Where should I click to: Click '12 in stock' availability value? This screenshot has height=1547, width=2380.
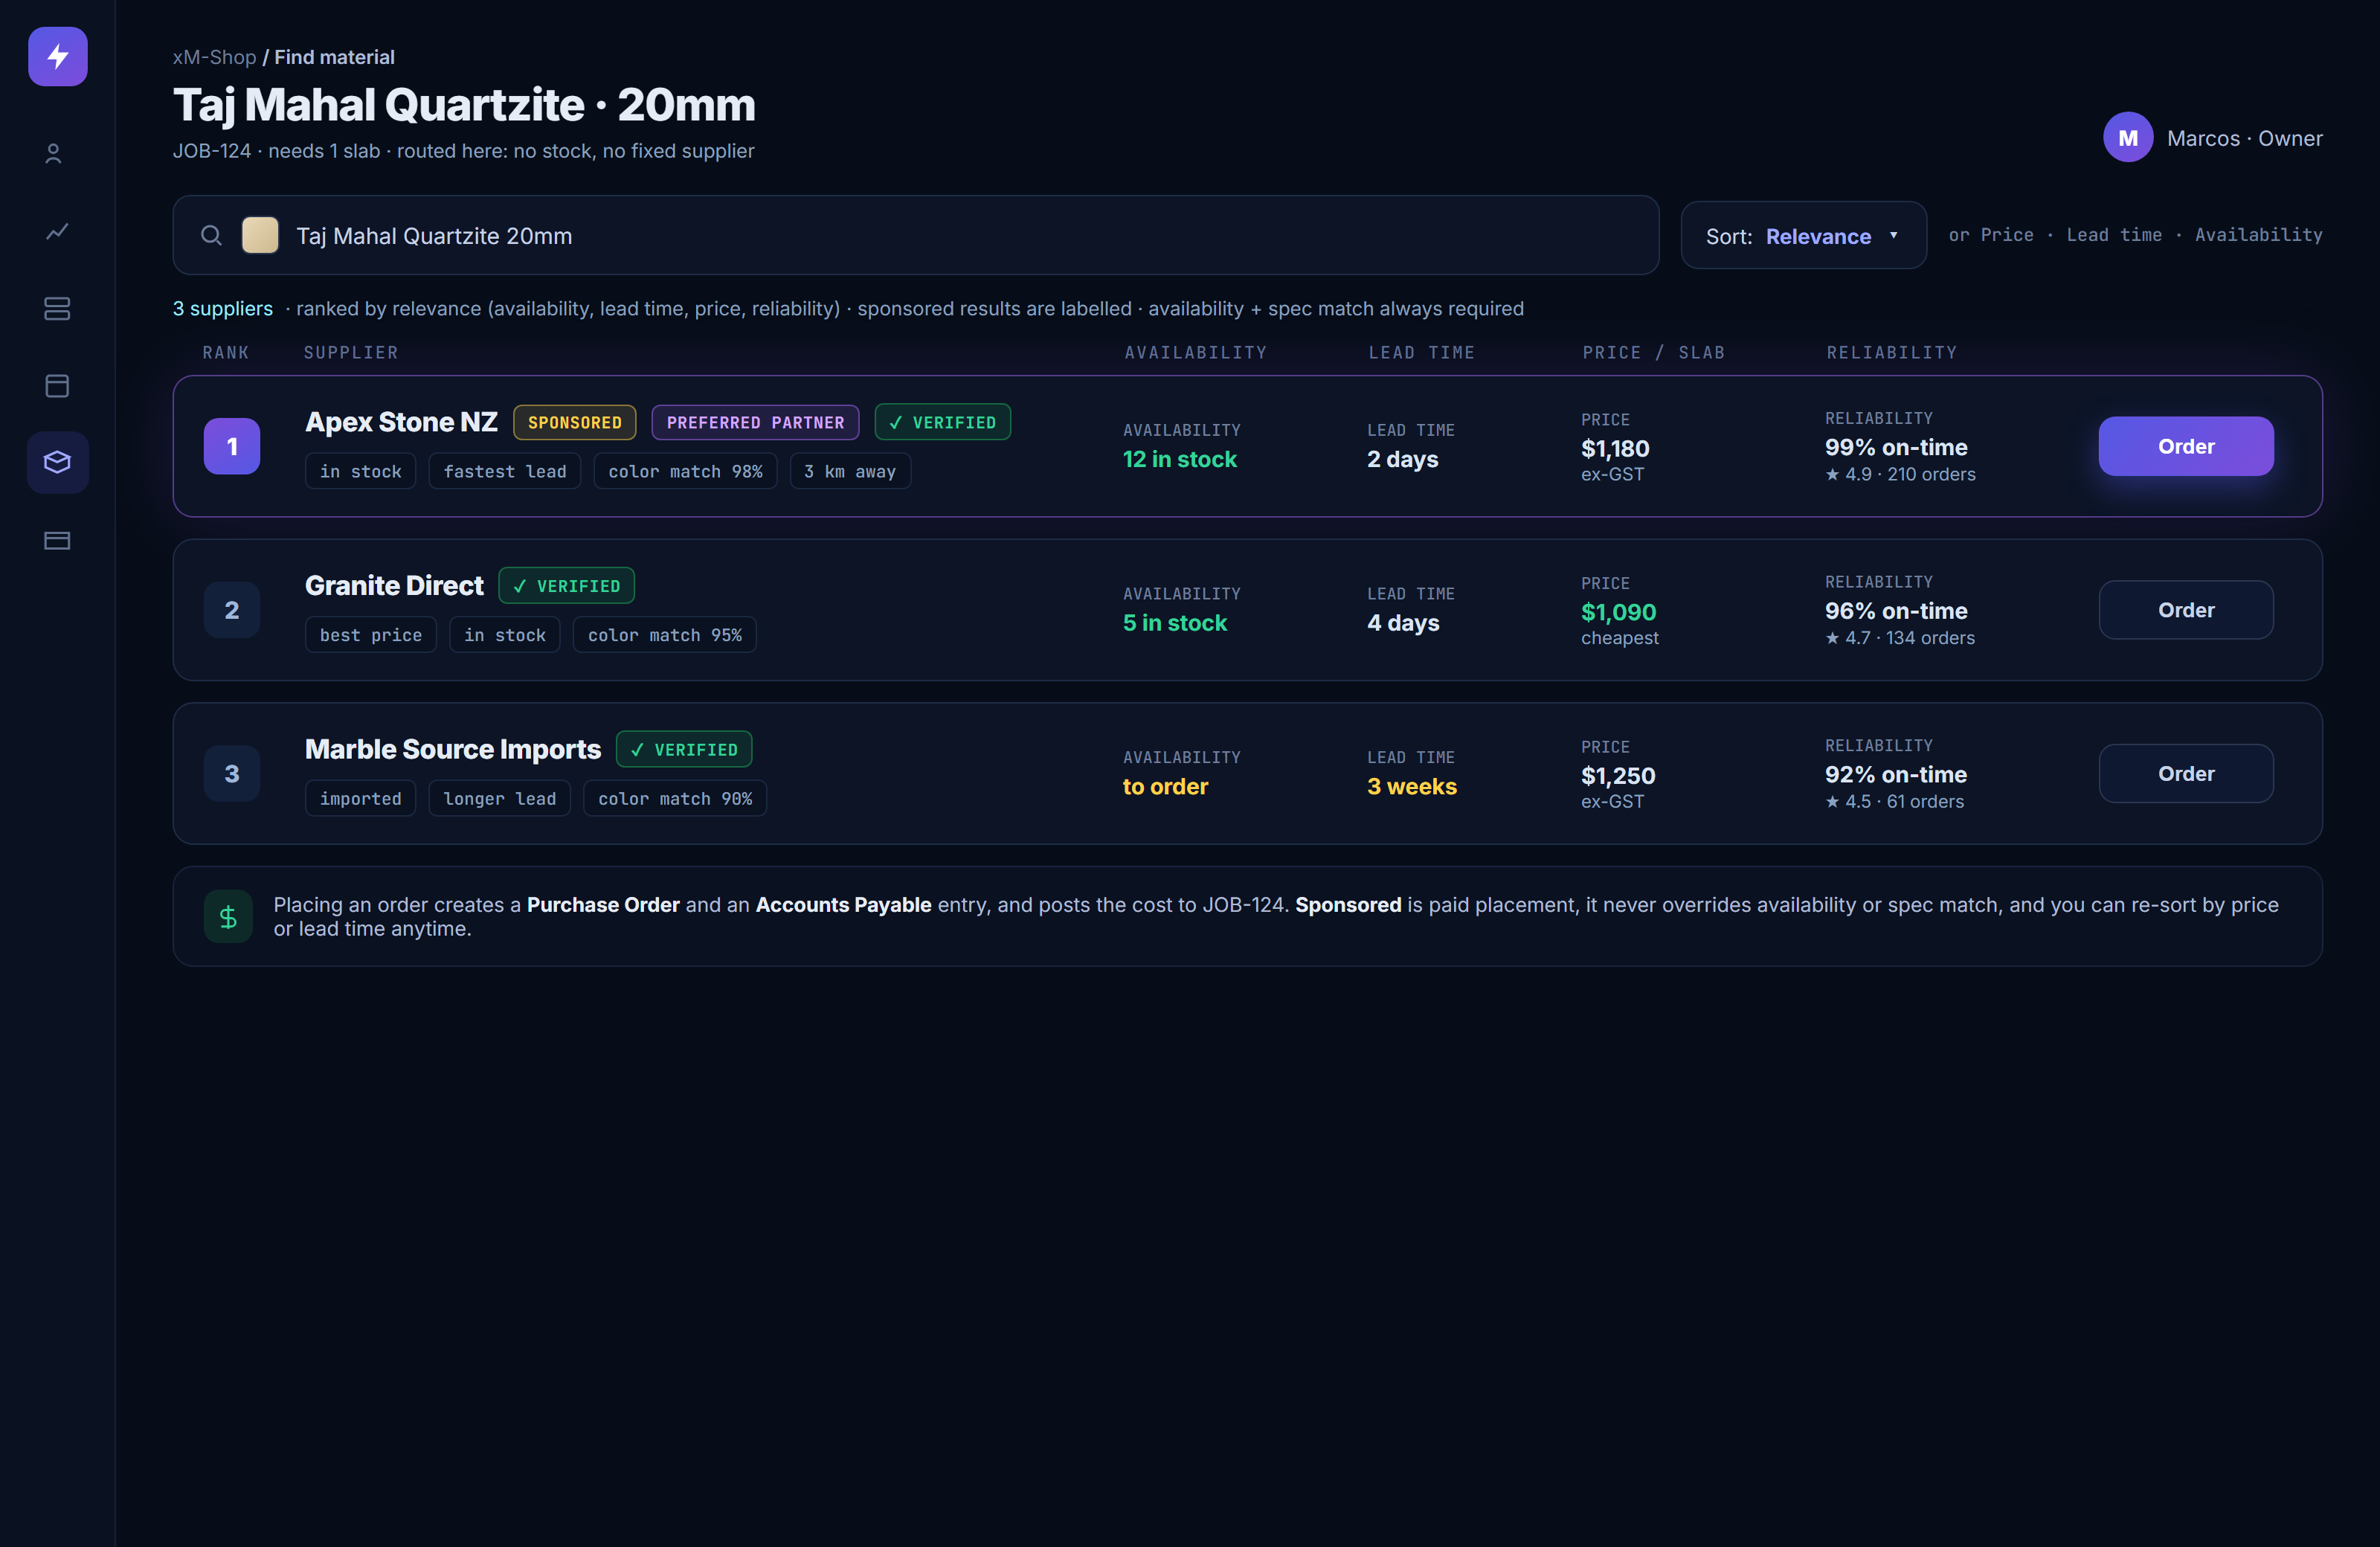1179,459
